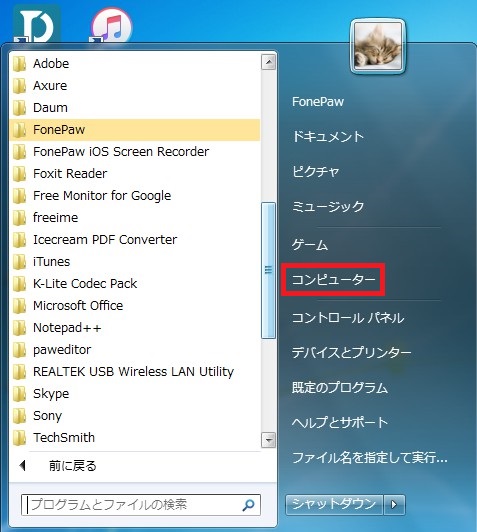This screenshot has height=532, width=477.
Task: Expand the Notepad++ folder label
Action: 67,328
